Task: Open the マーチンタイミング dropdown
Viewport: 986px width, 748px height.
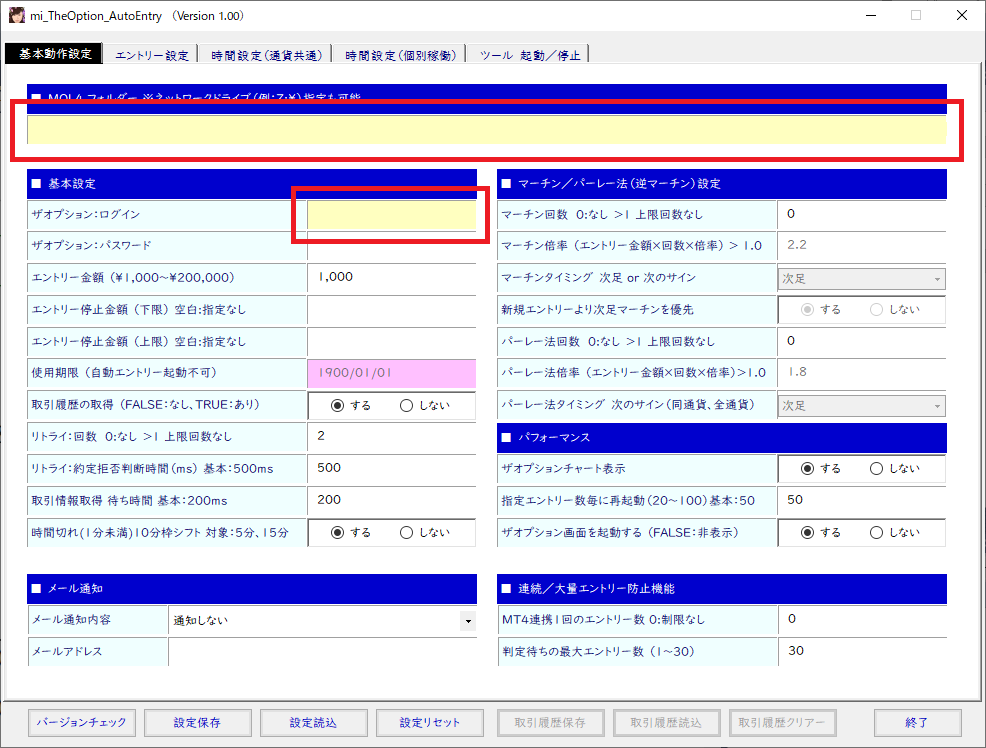Action: [937, 278]
